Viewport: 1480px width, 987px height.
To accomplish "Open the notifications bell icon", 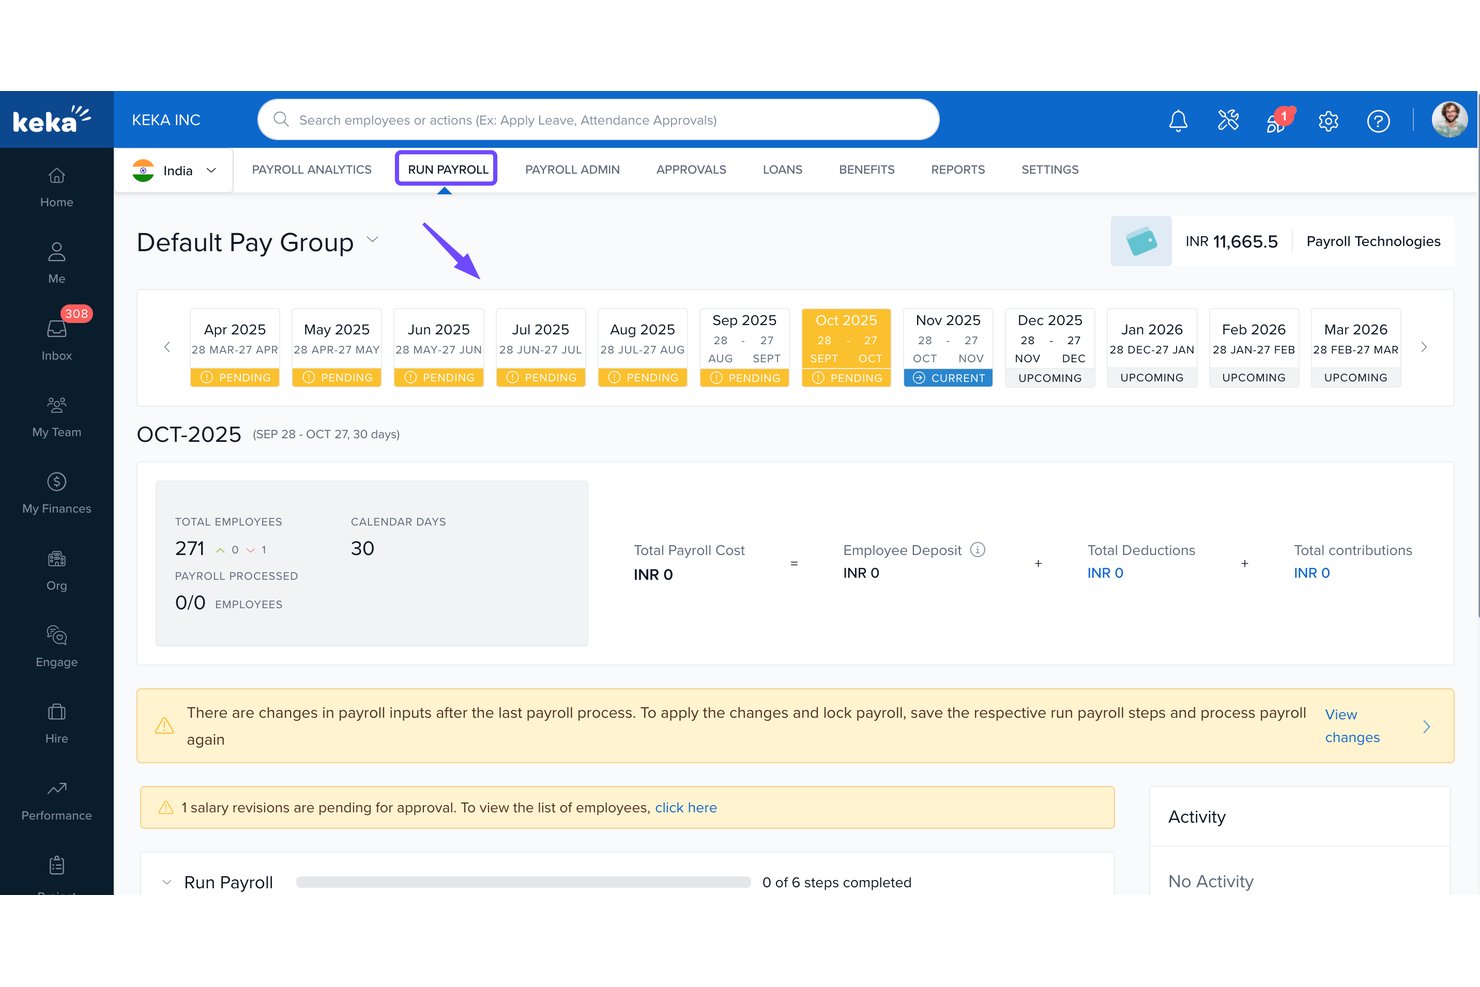I will (1178, 121).
